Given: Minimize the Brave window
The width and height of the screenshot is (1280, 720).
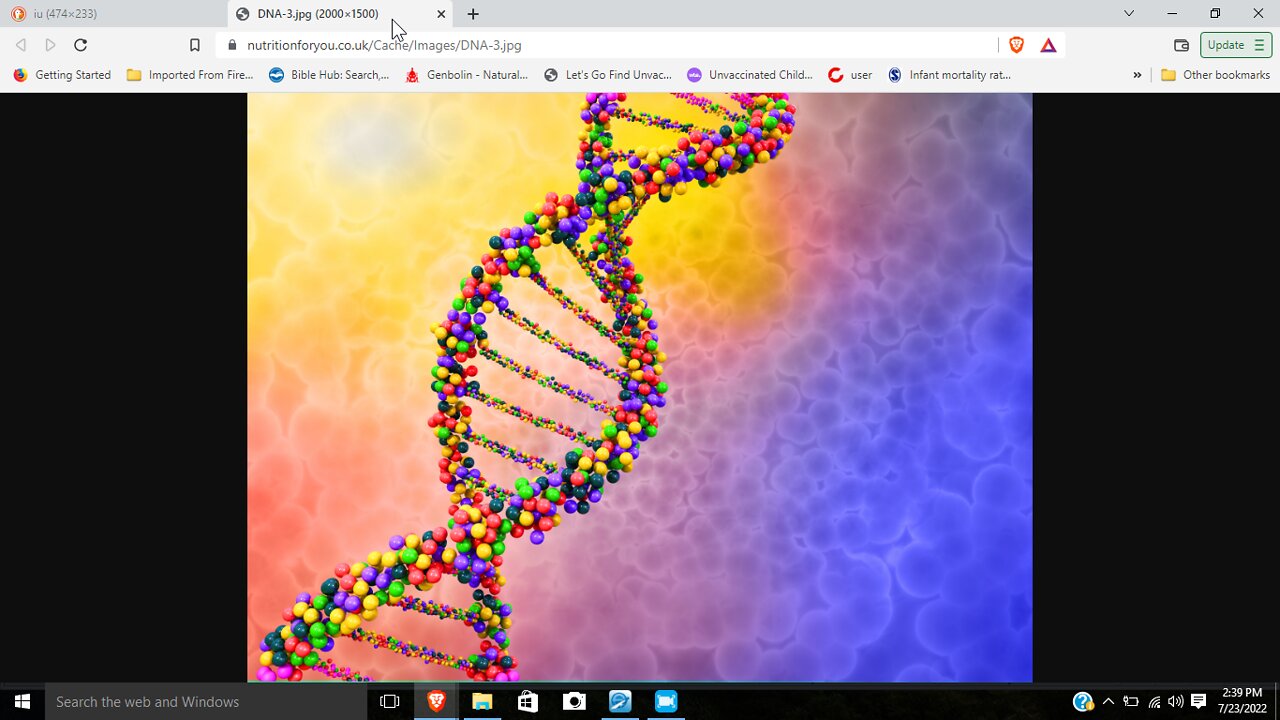Looking at the screenshot, I should [1172, 14].
